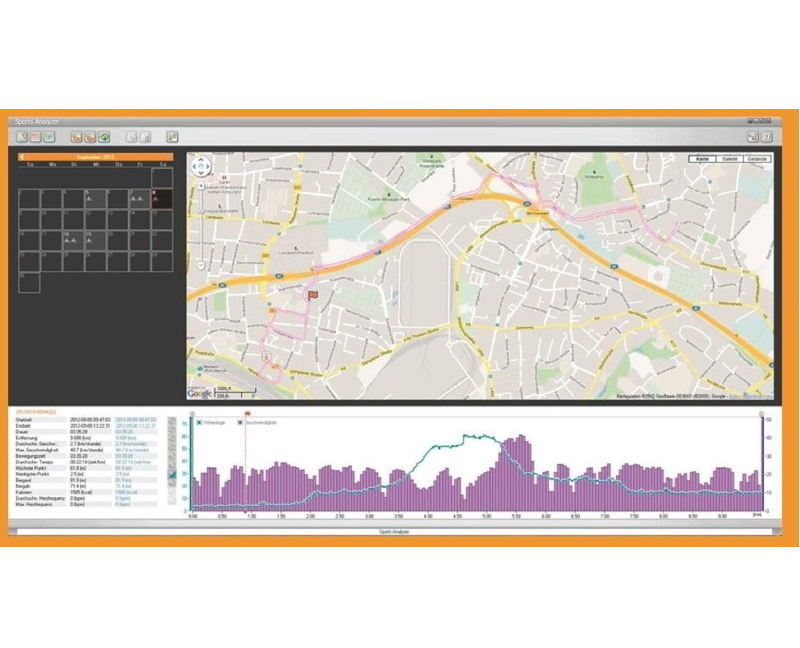Click the green round-arrow toolbar icon

(x=104, y=137)
